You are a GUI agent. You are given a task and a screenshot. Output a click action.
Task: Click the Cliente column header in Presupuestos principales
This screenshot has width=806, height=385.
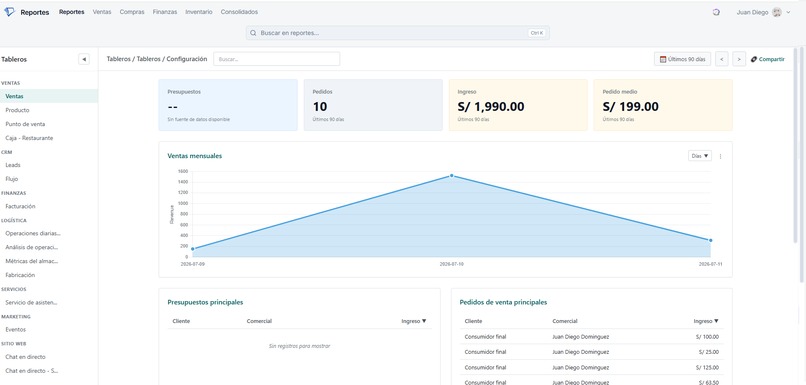point(181,321)
